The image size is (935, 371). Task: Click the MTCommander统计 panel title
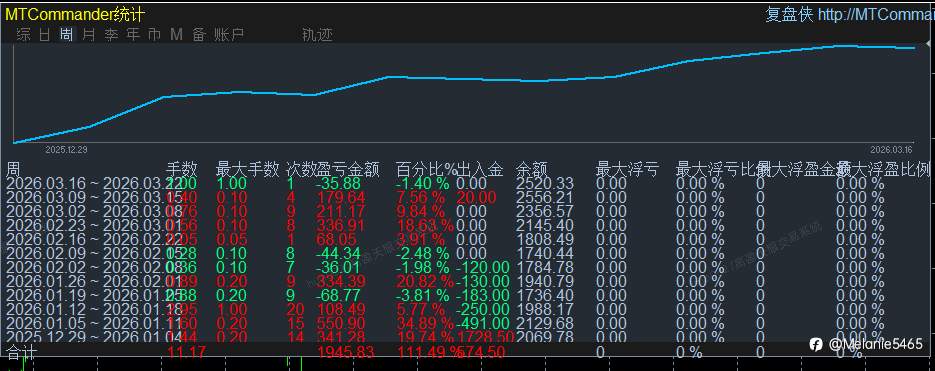pos(75,14)
